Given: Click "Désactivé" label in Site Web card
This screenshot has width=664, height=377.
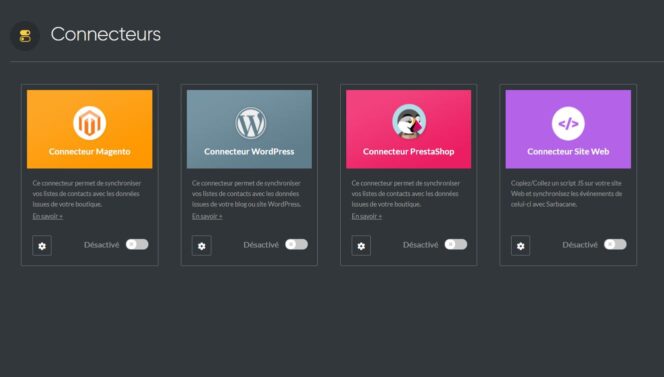Looking at the screenshot, I should pyautogui.click(x=580, y=245).
